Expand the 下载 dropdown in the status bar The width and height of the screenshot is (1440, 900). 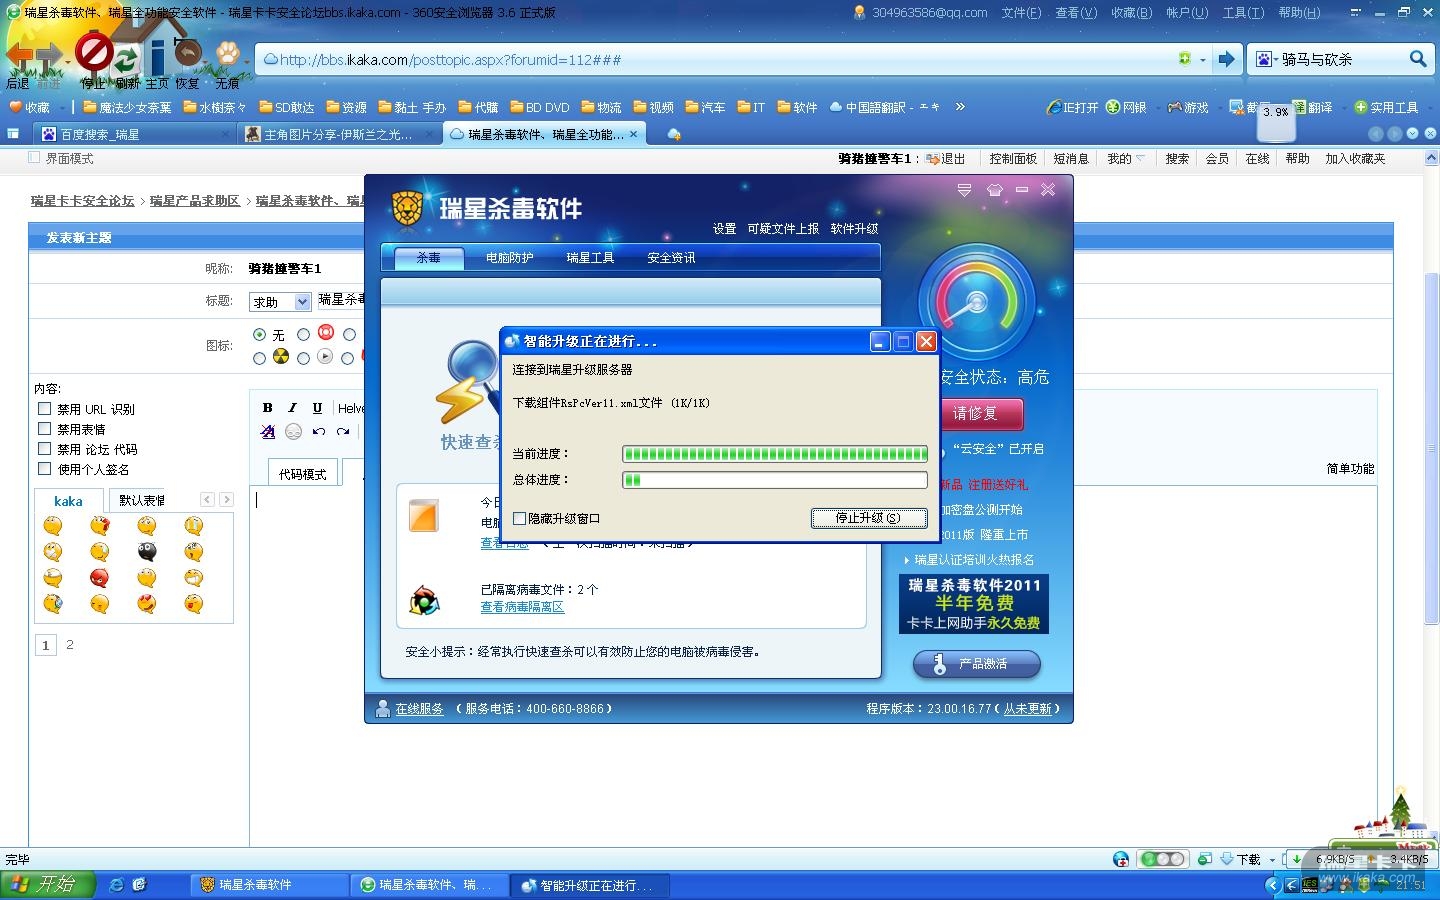[x=1272, y=860]
